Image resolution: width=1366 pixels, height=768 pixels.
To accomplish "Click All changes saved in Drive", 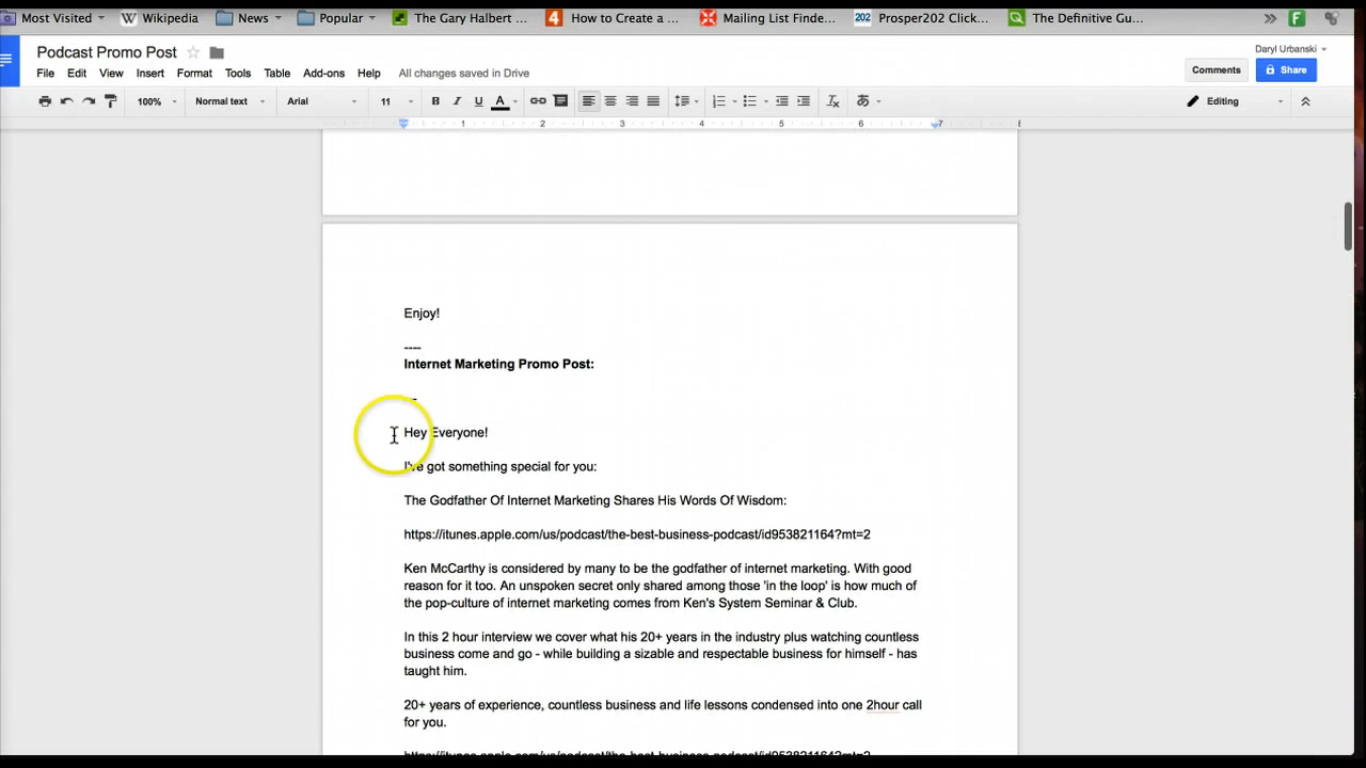I will (x=464, y=73).
